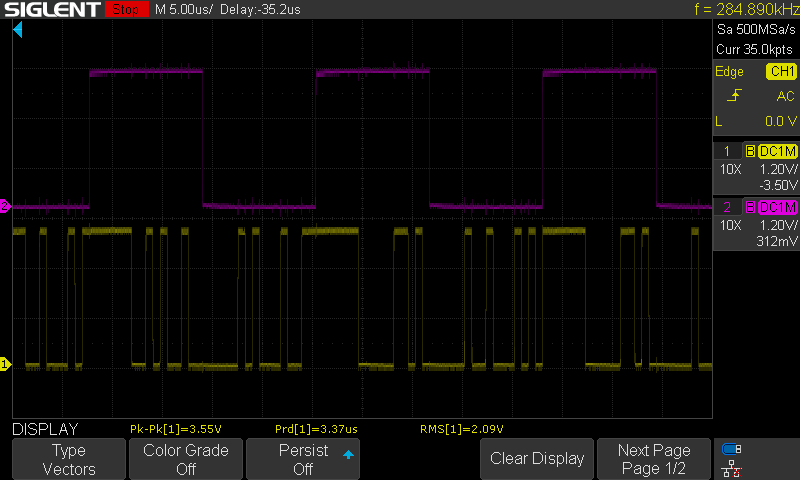Click the red Stop status indicator

click(x=127, y=9)
